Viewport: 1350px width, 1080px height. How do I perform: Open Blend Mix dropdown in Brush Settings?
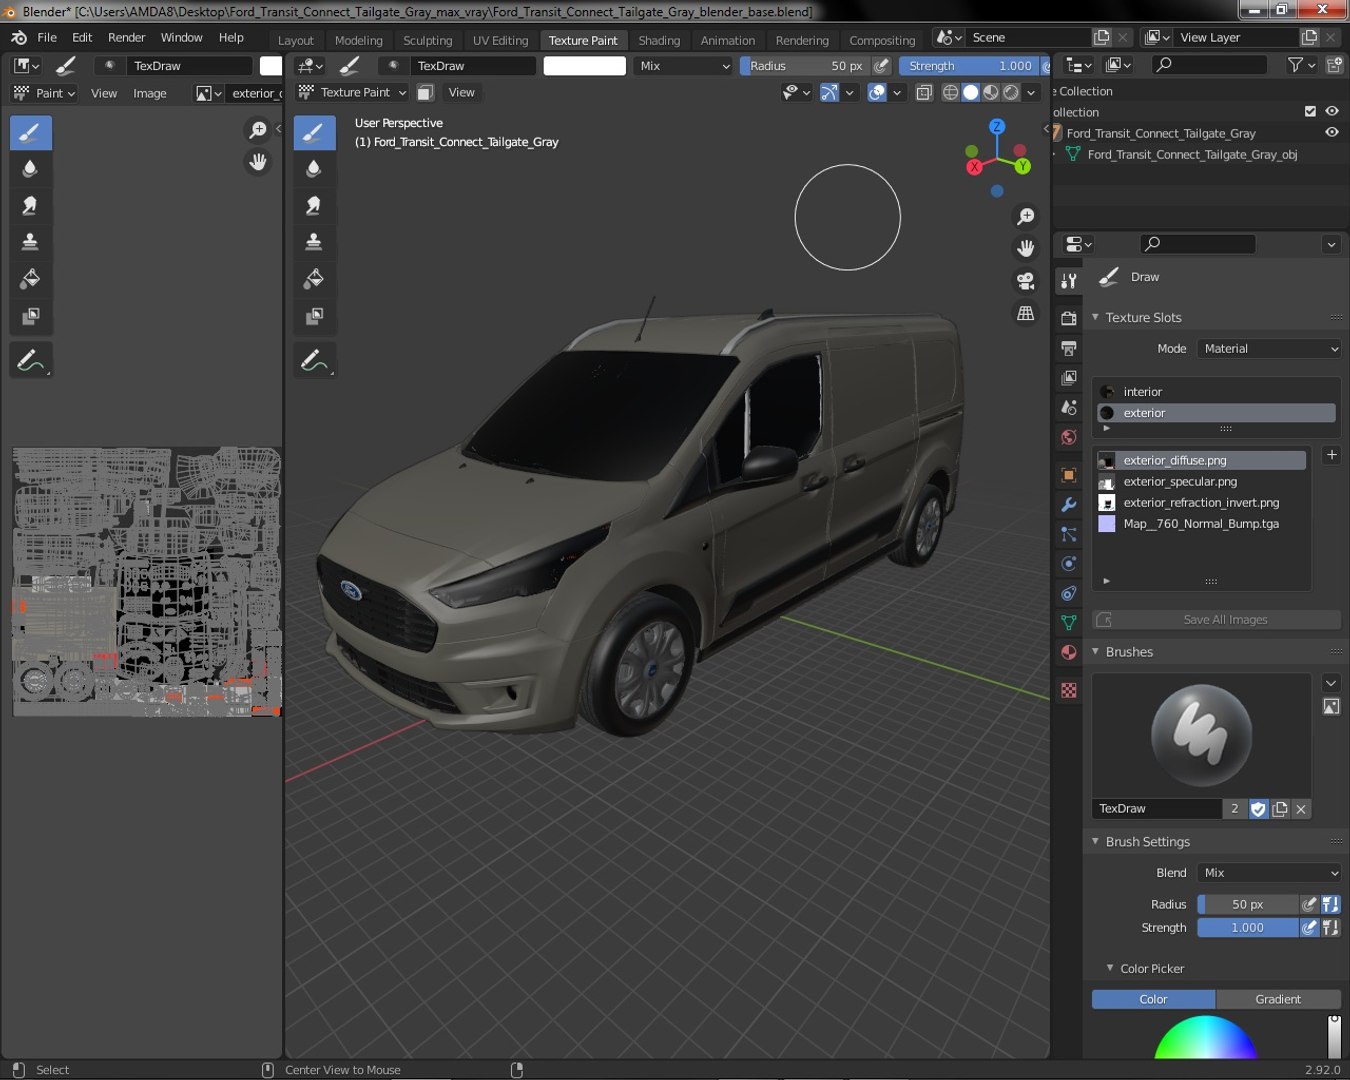point(1269,873)
